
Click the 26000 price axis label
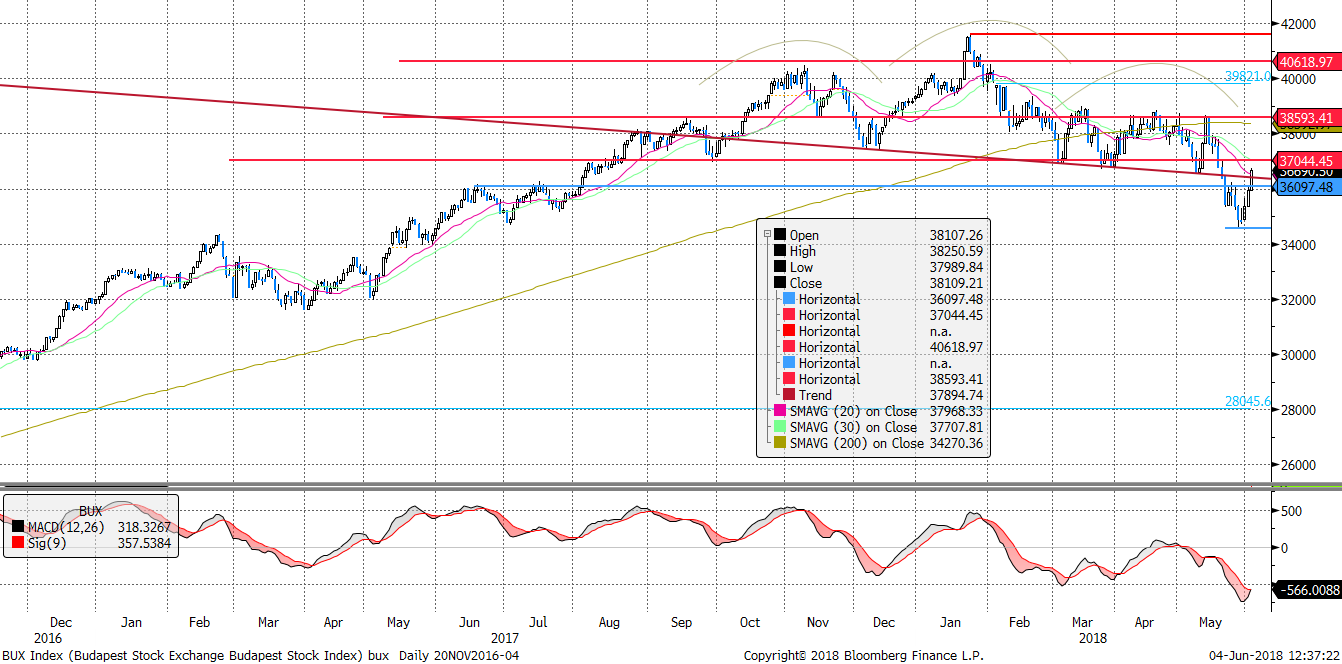[1299, 465]
